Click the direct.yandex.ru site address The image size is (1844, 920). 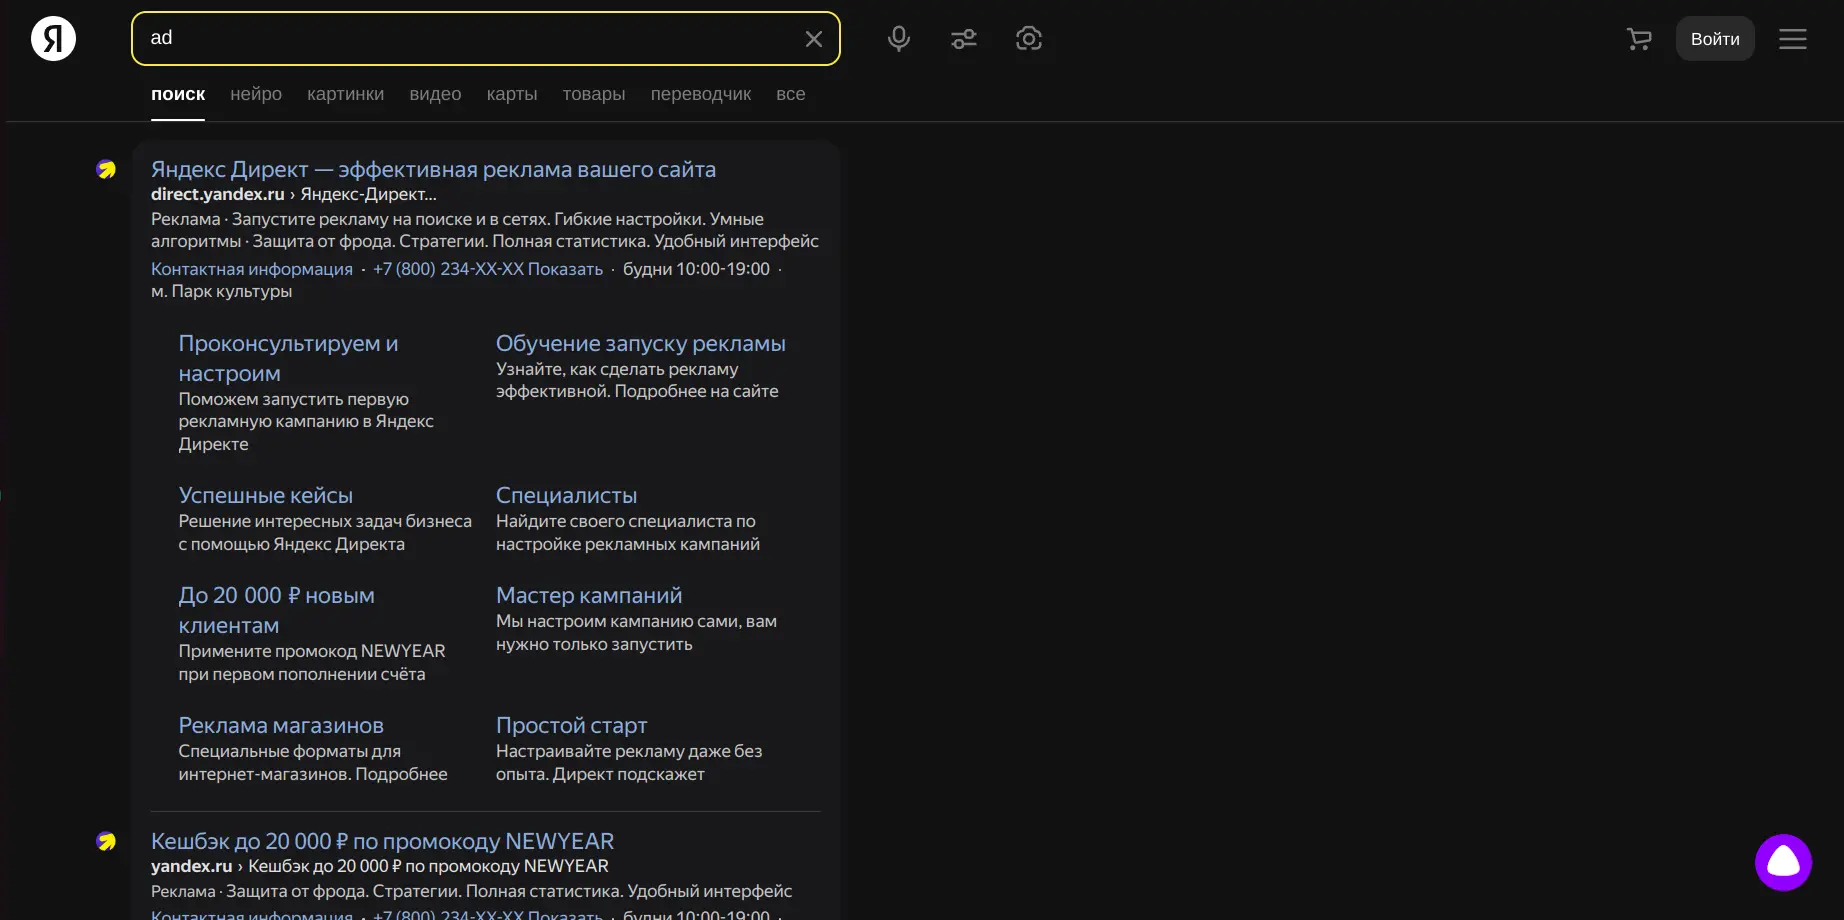pos(218,195)
